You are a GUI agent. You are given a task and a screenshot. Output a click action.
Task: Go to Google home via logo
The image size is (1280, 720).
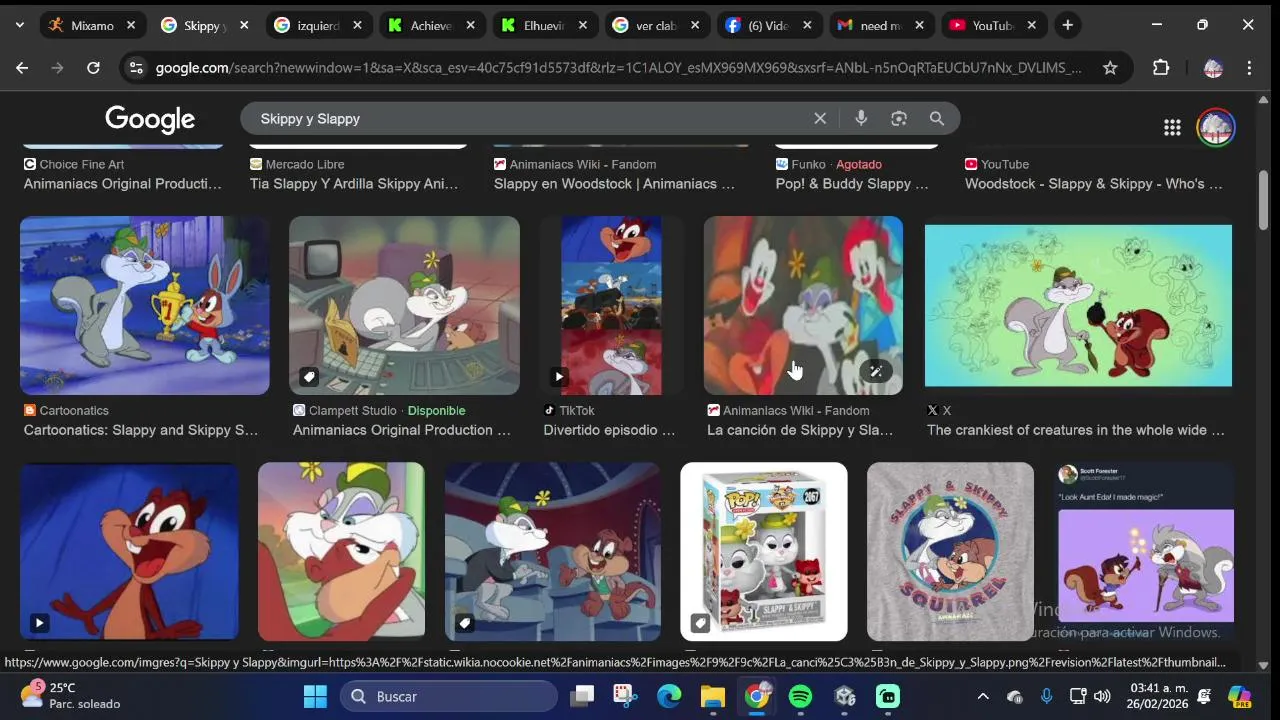point(150,119)
